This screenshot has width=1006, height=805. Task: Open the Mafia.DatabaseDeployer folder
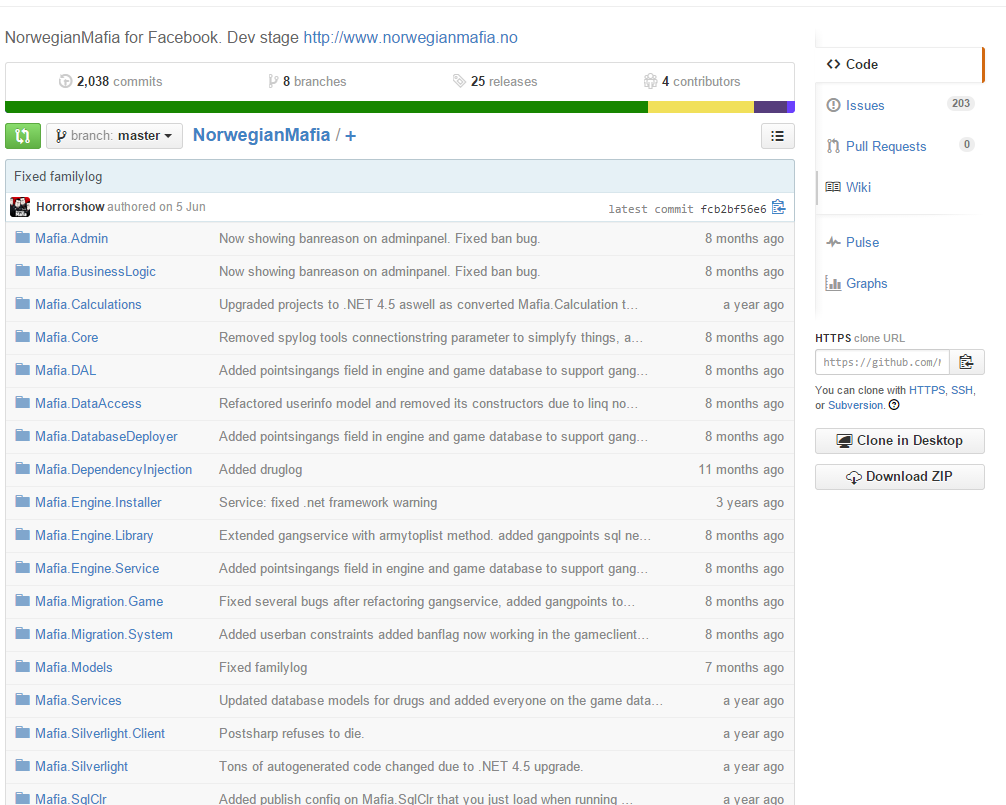pyautogui.click(x=107, y=437)
